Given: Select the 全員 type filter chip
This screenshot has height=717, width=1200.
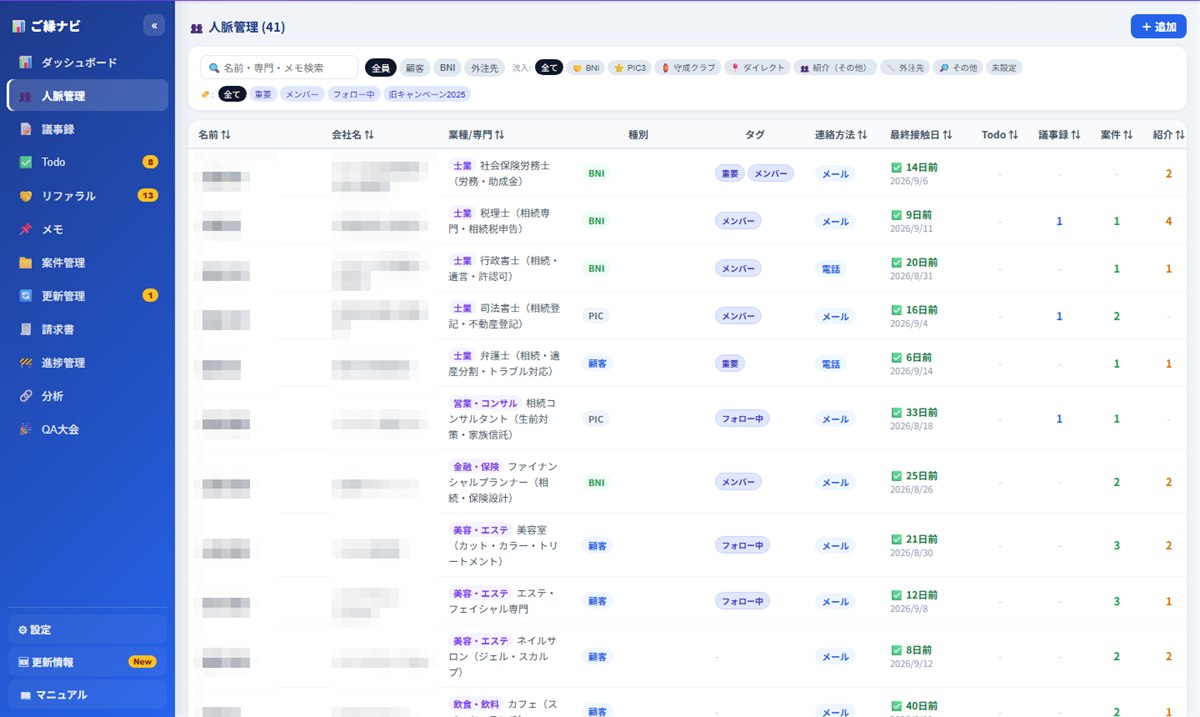Looking at the screenshot, I should 380,68.
